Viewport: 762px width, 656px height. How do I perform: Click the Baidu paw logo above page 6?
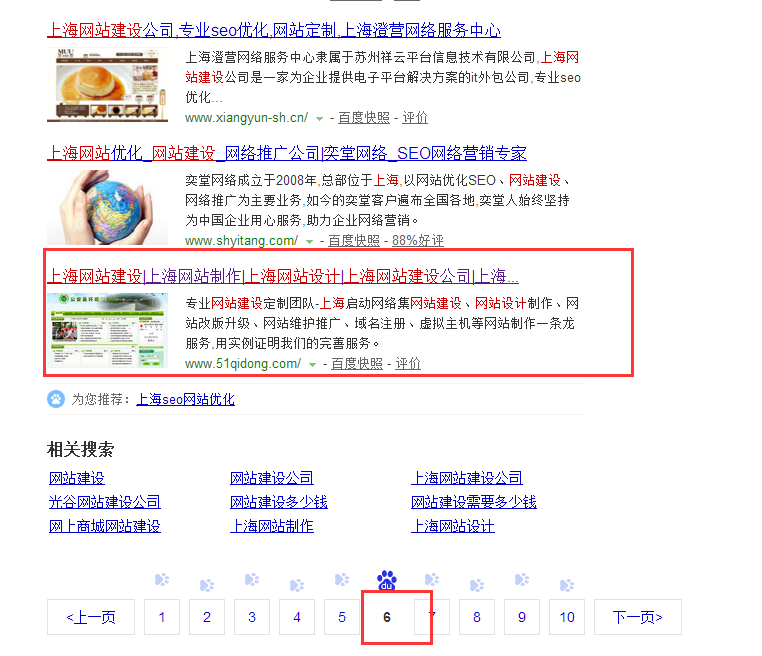tap(387, 580)
